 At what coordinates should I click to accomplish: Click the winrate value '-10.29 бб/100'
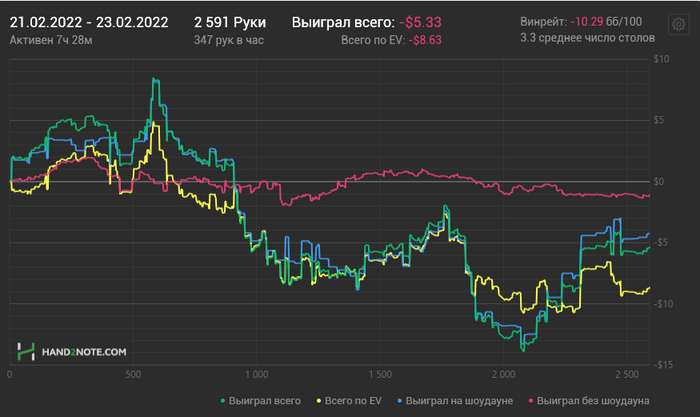606,21
